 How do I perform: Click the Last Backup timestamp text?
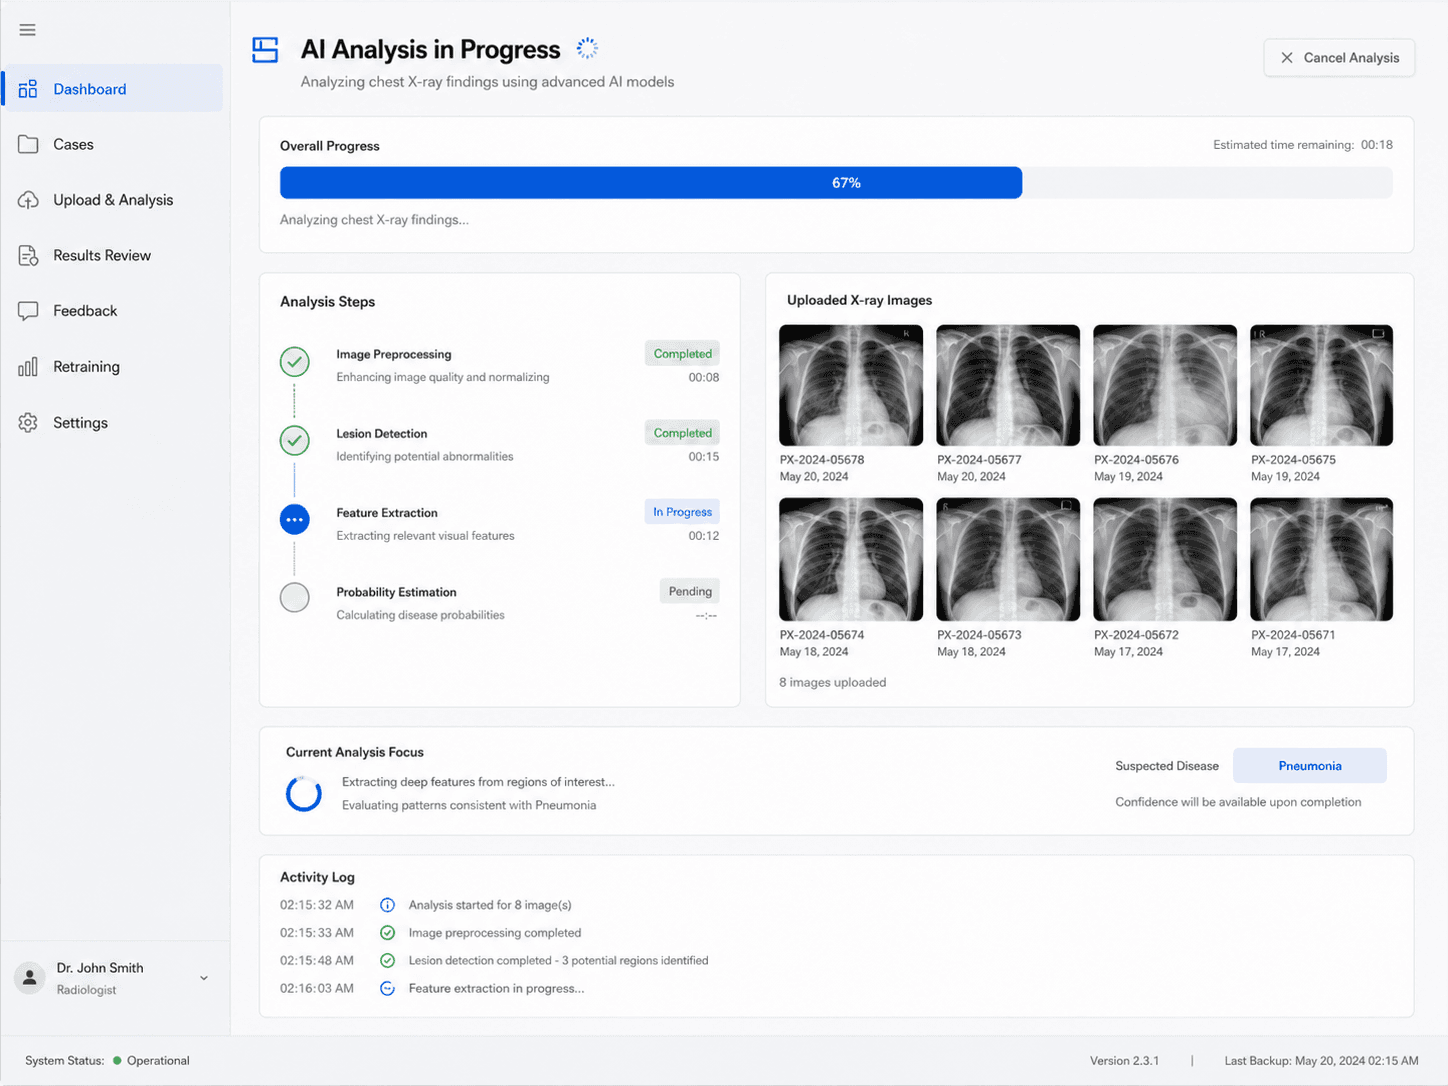tap(1321, 1061)
